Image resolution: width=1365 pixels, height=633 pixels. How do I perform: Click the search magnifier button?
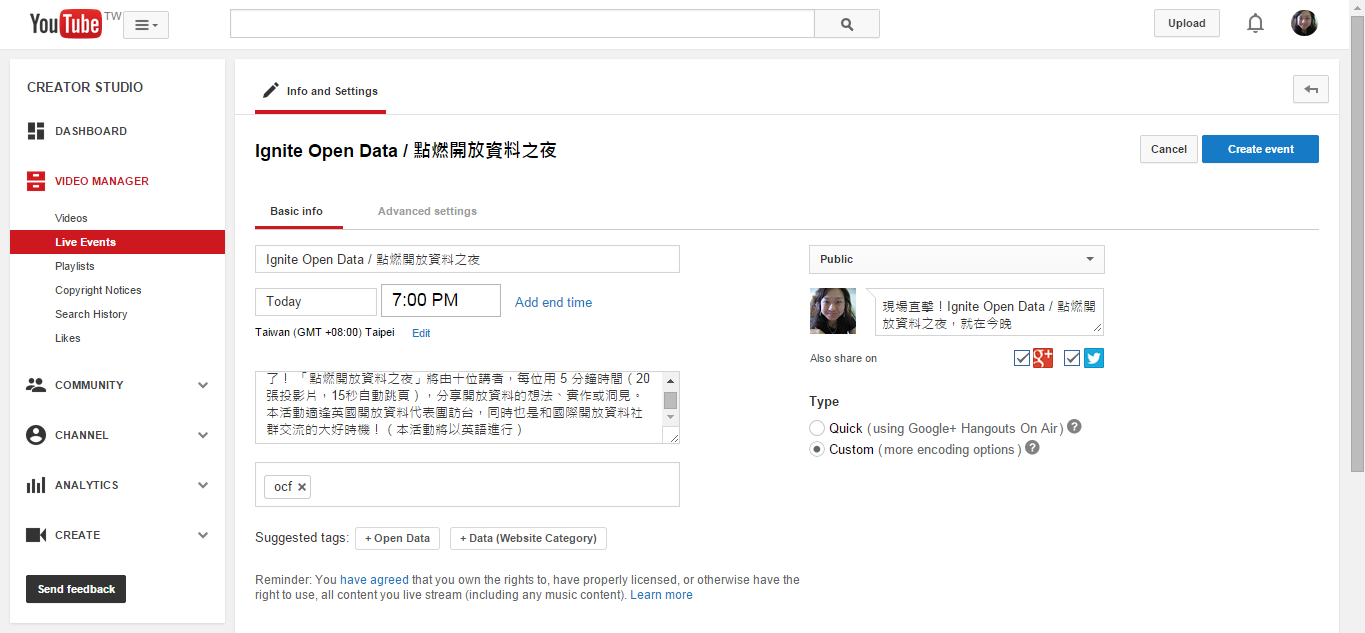click(x=847, y=24)
